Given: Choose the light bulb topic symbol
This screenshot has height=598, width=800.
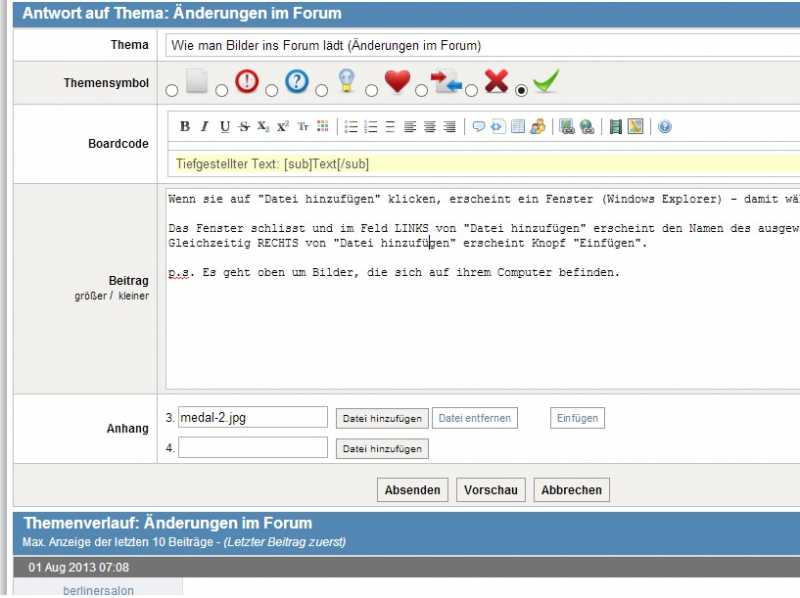Looking at the screenshot, I should [x=322, y=91].
